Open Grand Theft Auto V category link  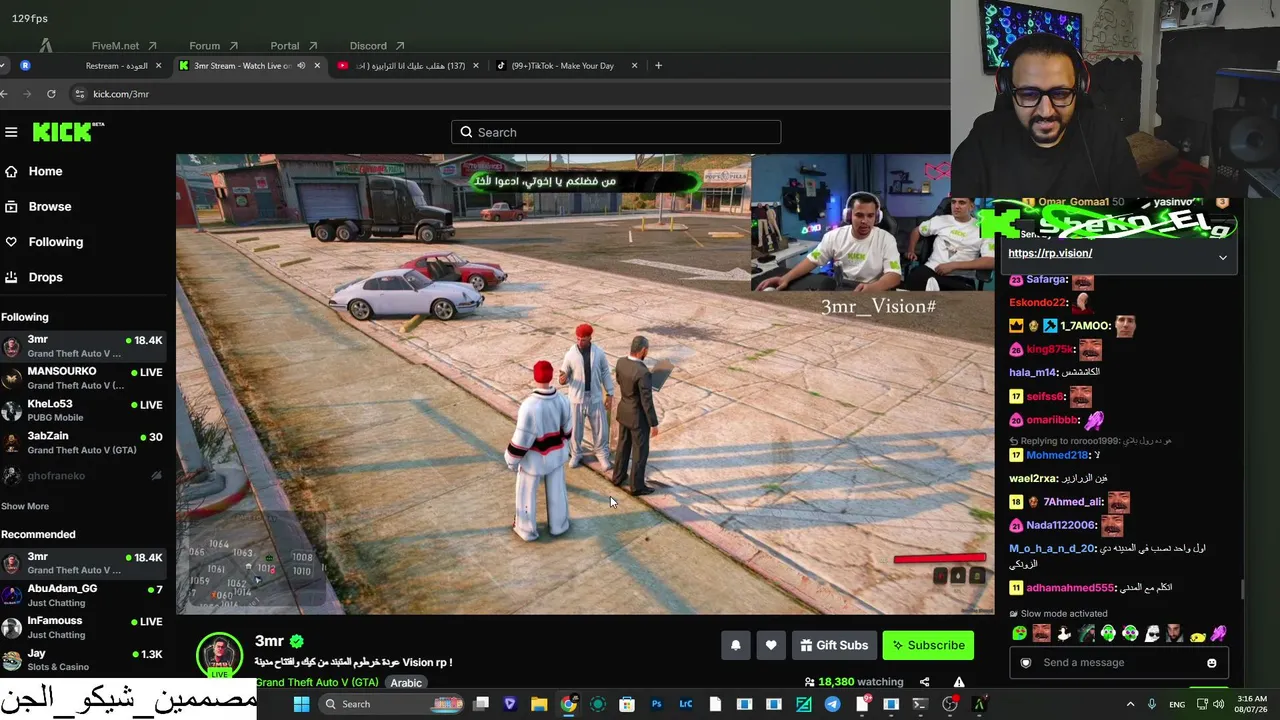coord(317,683)
